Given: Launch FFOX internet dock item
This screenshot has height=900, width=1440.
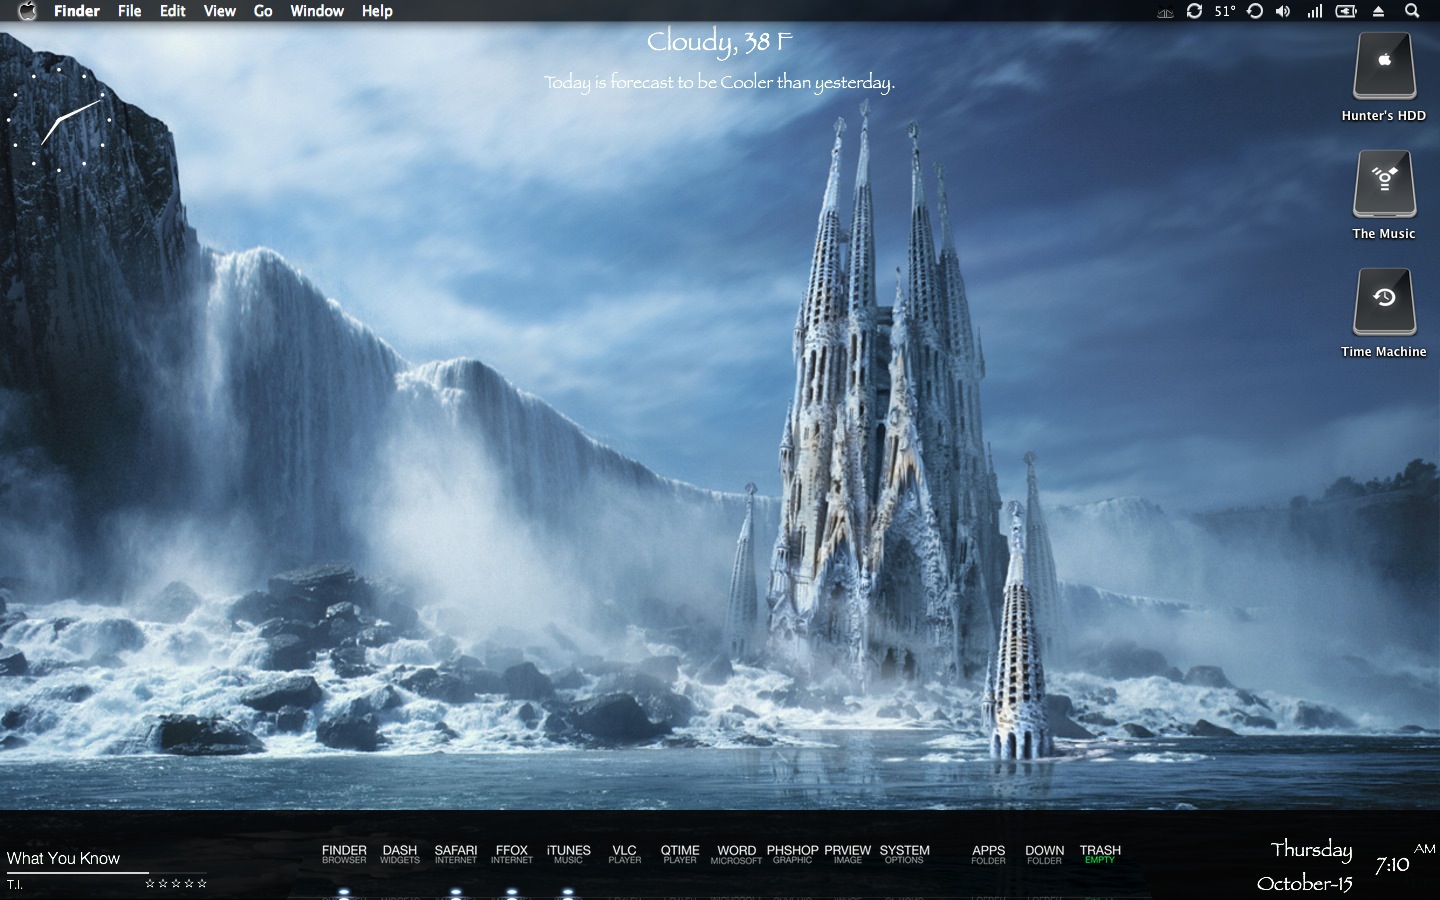Looking at the screenshot, I should pyautogui.click(x=512, y=854).
